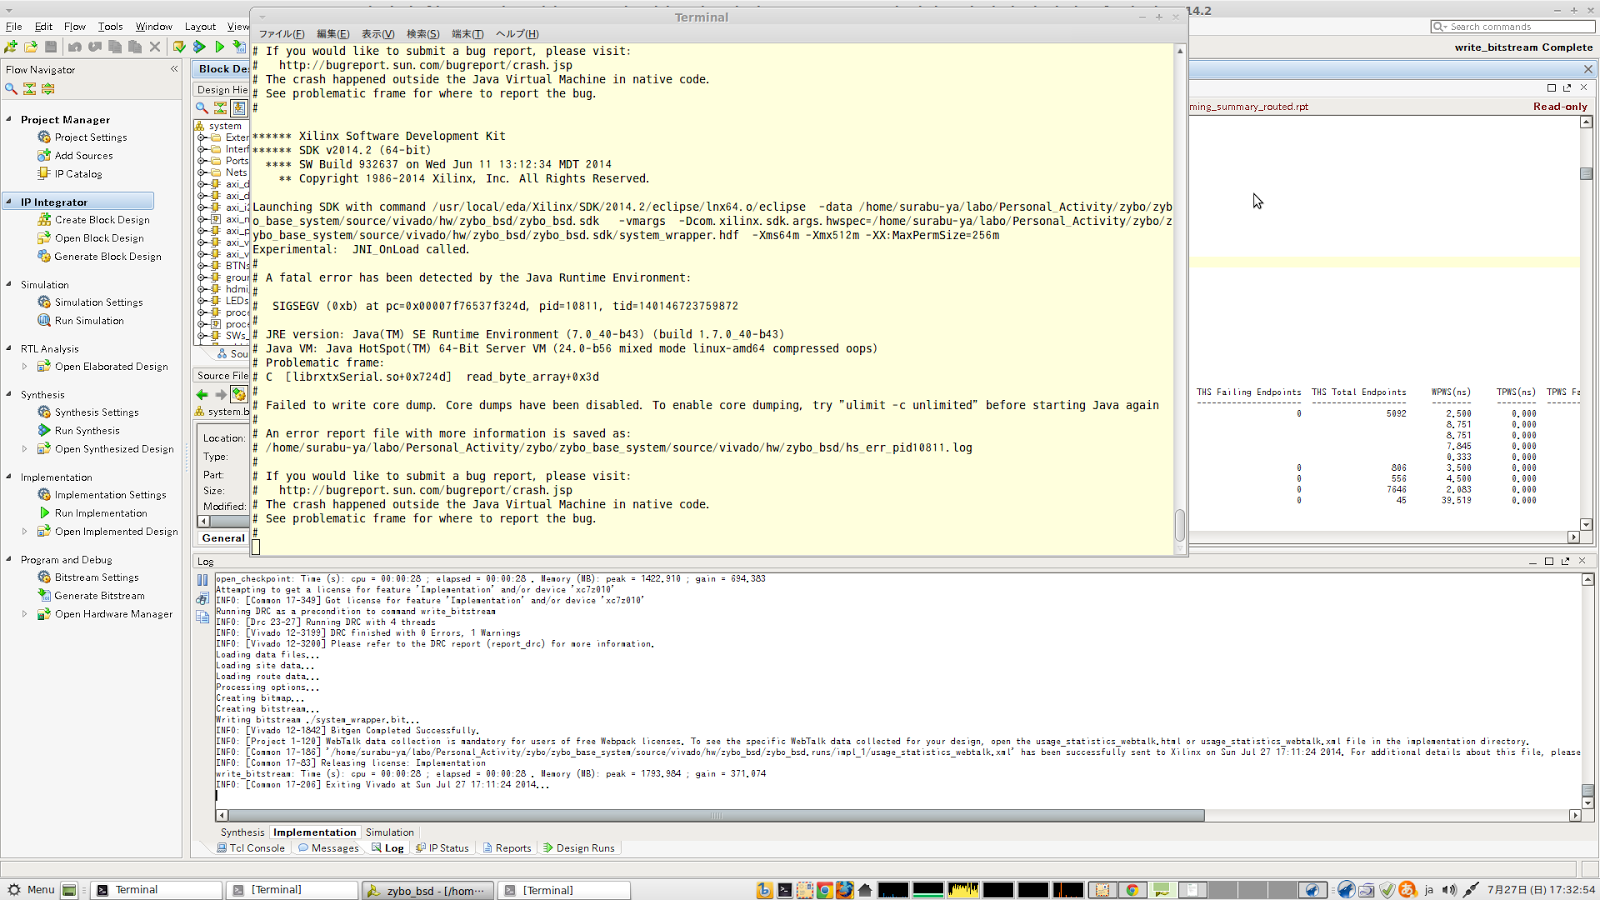Click the Chrome launcher in bottom panel

coord(825,890)
